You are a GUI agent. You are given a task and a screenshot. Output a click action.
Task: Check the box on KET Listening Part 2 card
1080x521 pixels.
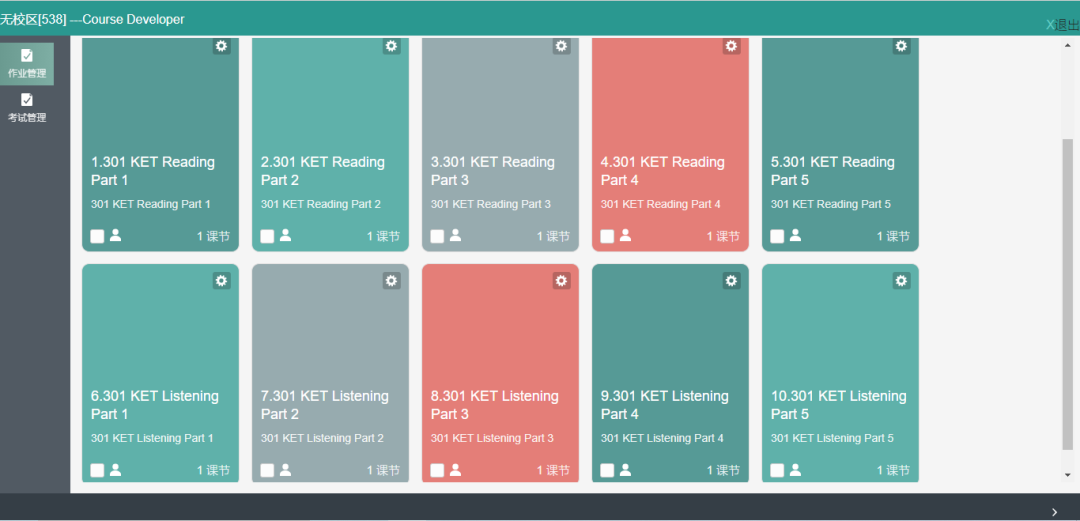267,471
